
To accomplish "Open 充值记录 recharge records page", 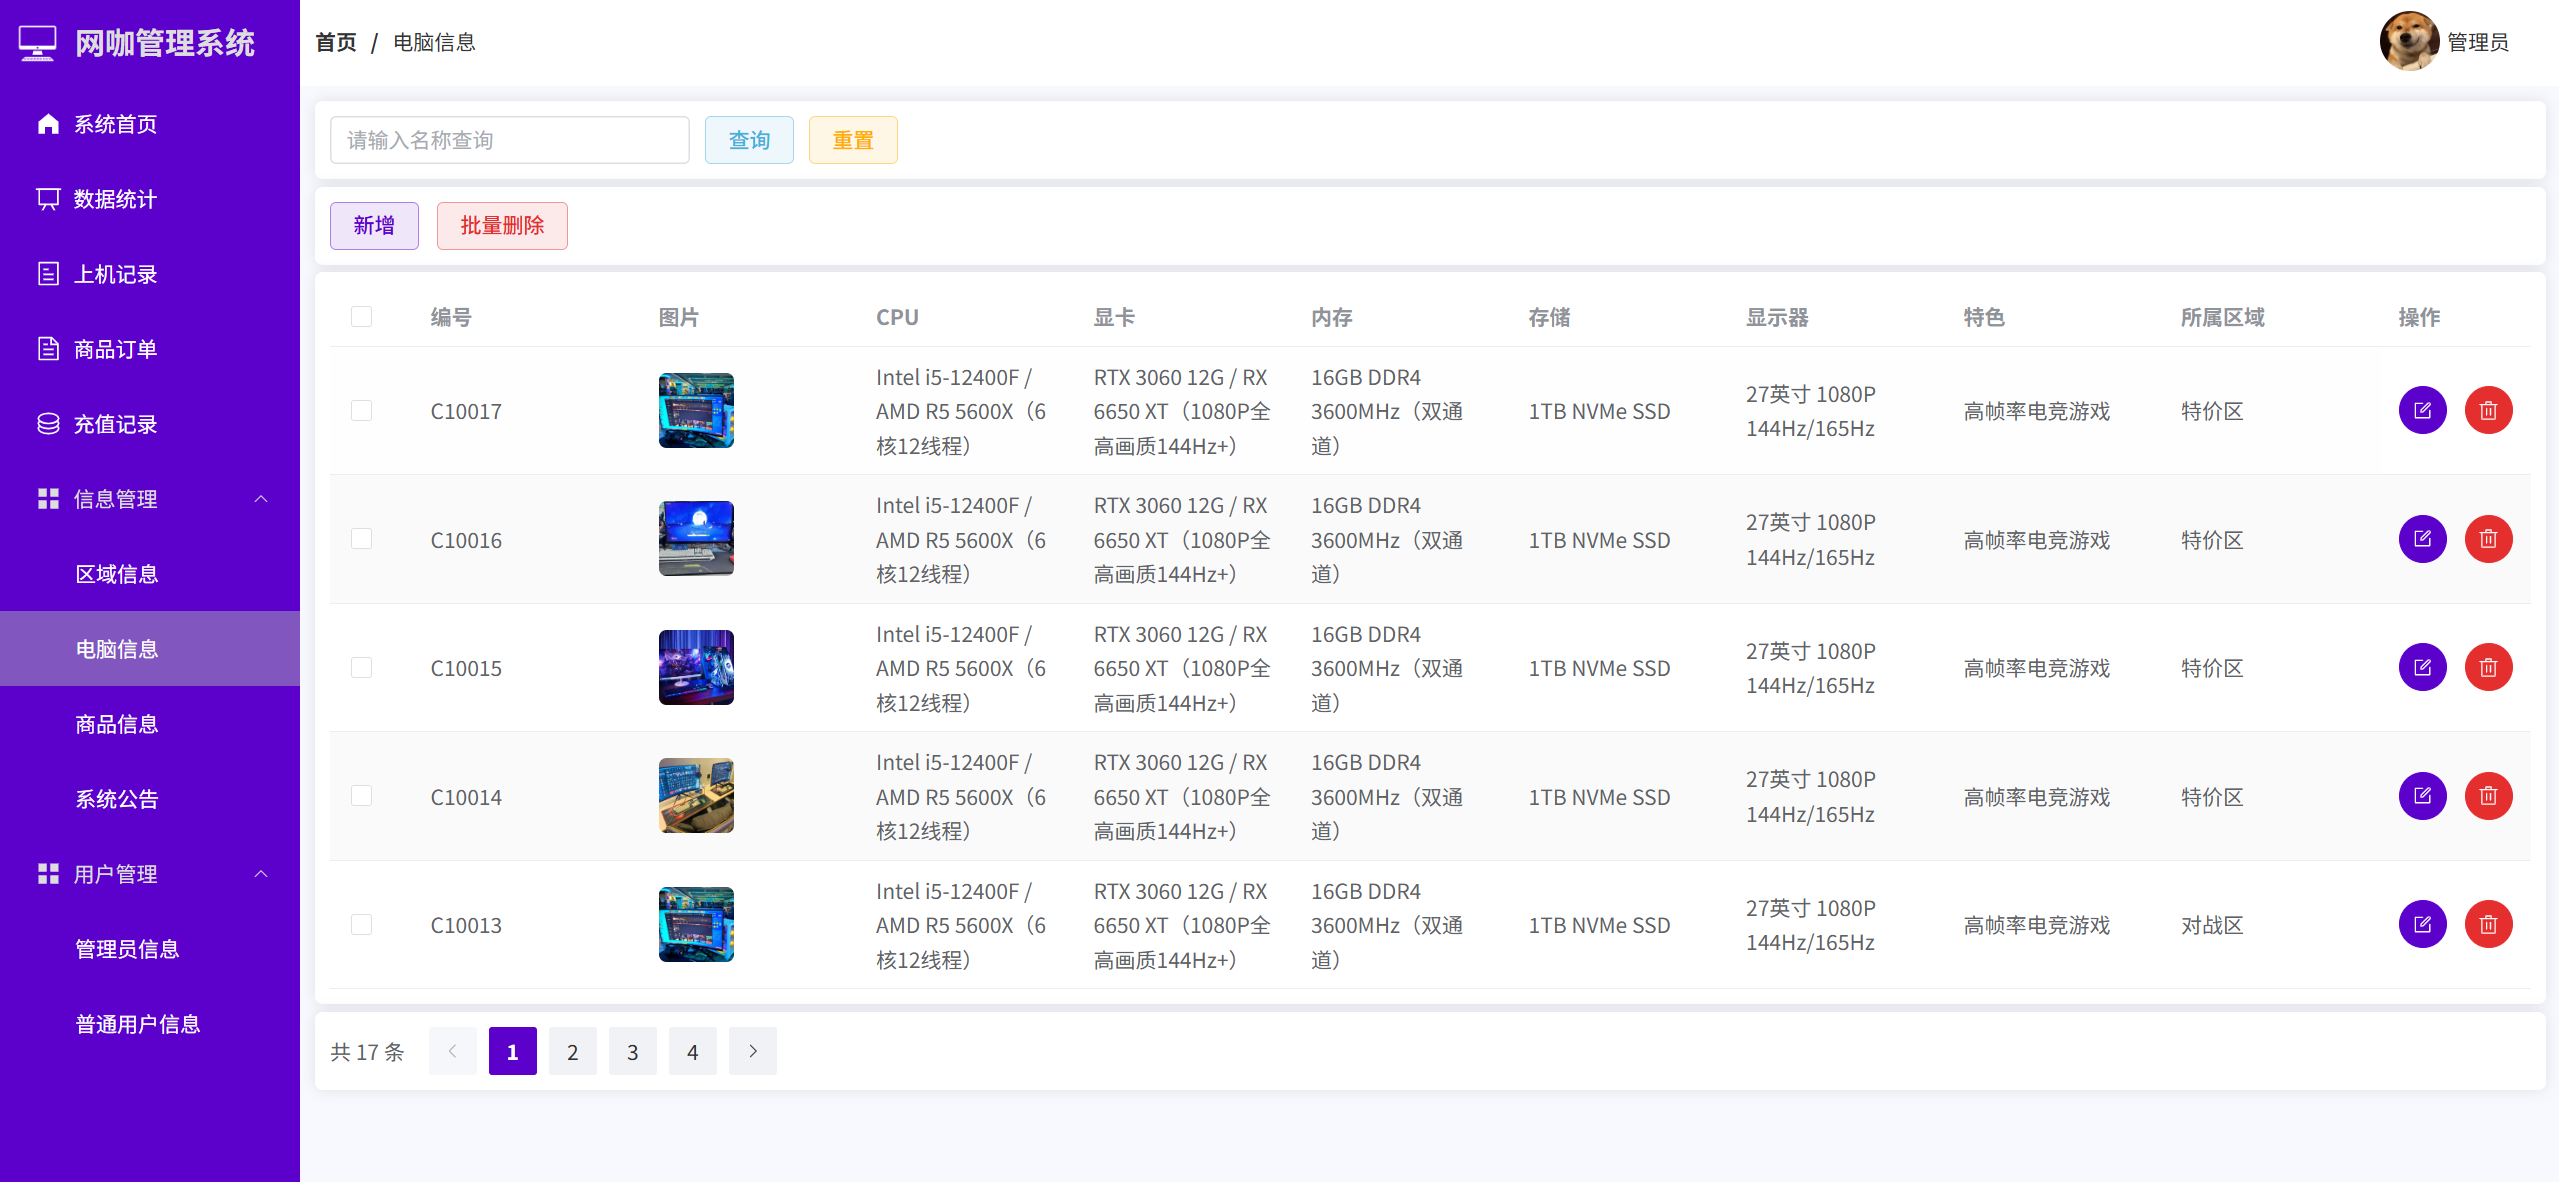I will click(x=114, y=424).
